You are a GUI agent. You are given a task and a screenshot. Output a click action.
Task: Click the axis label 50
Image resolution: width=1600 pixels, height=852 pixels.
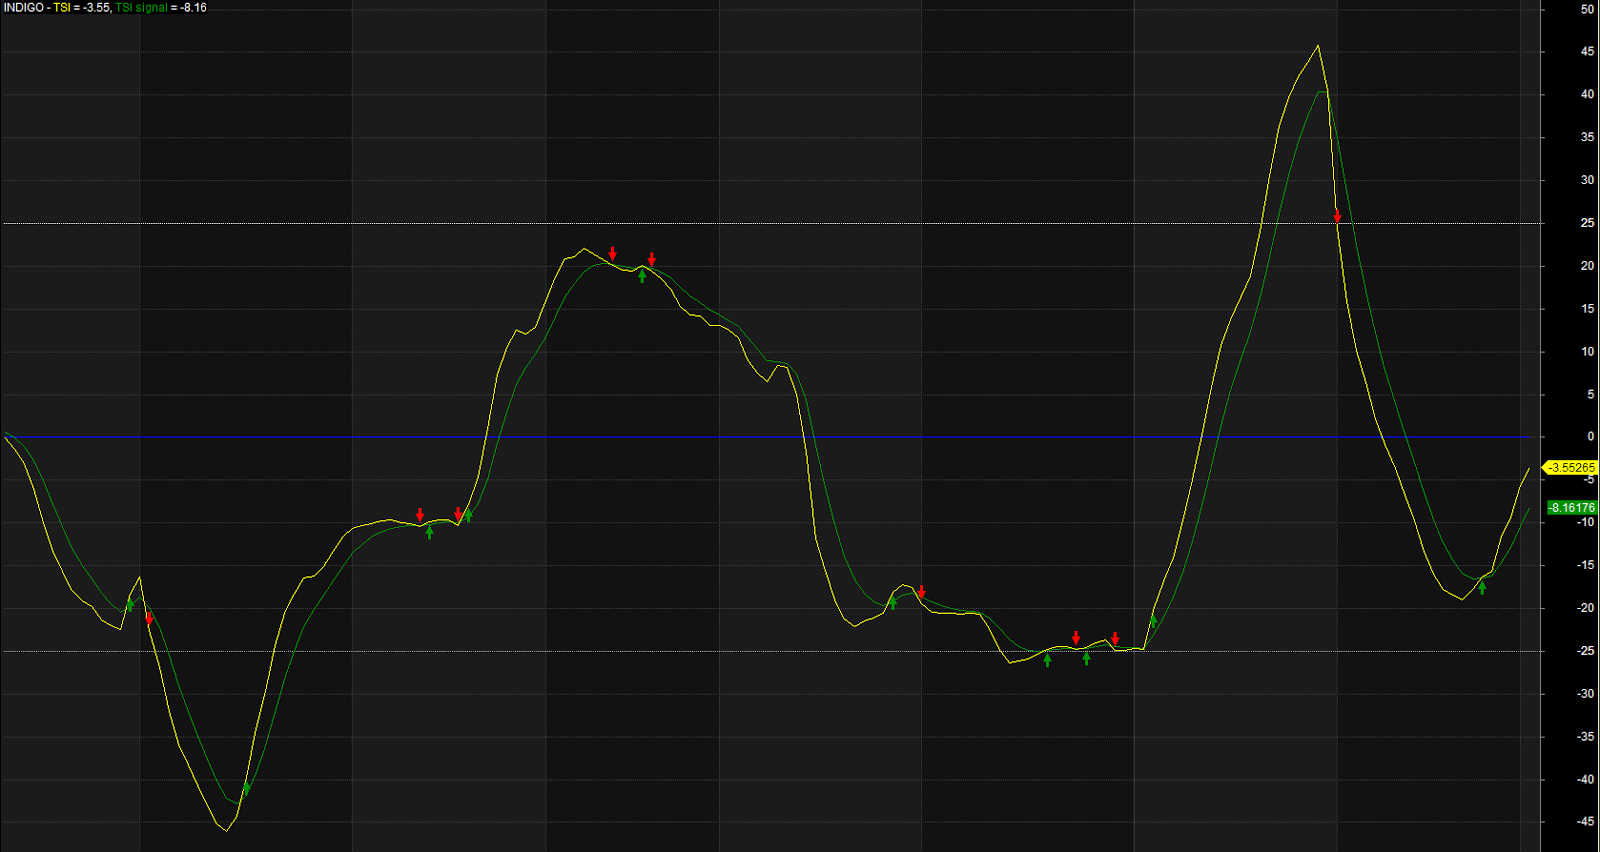click(1587, 9)
